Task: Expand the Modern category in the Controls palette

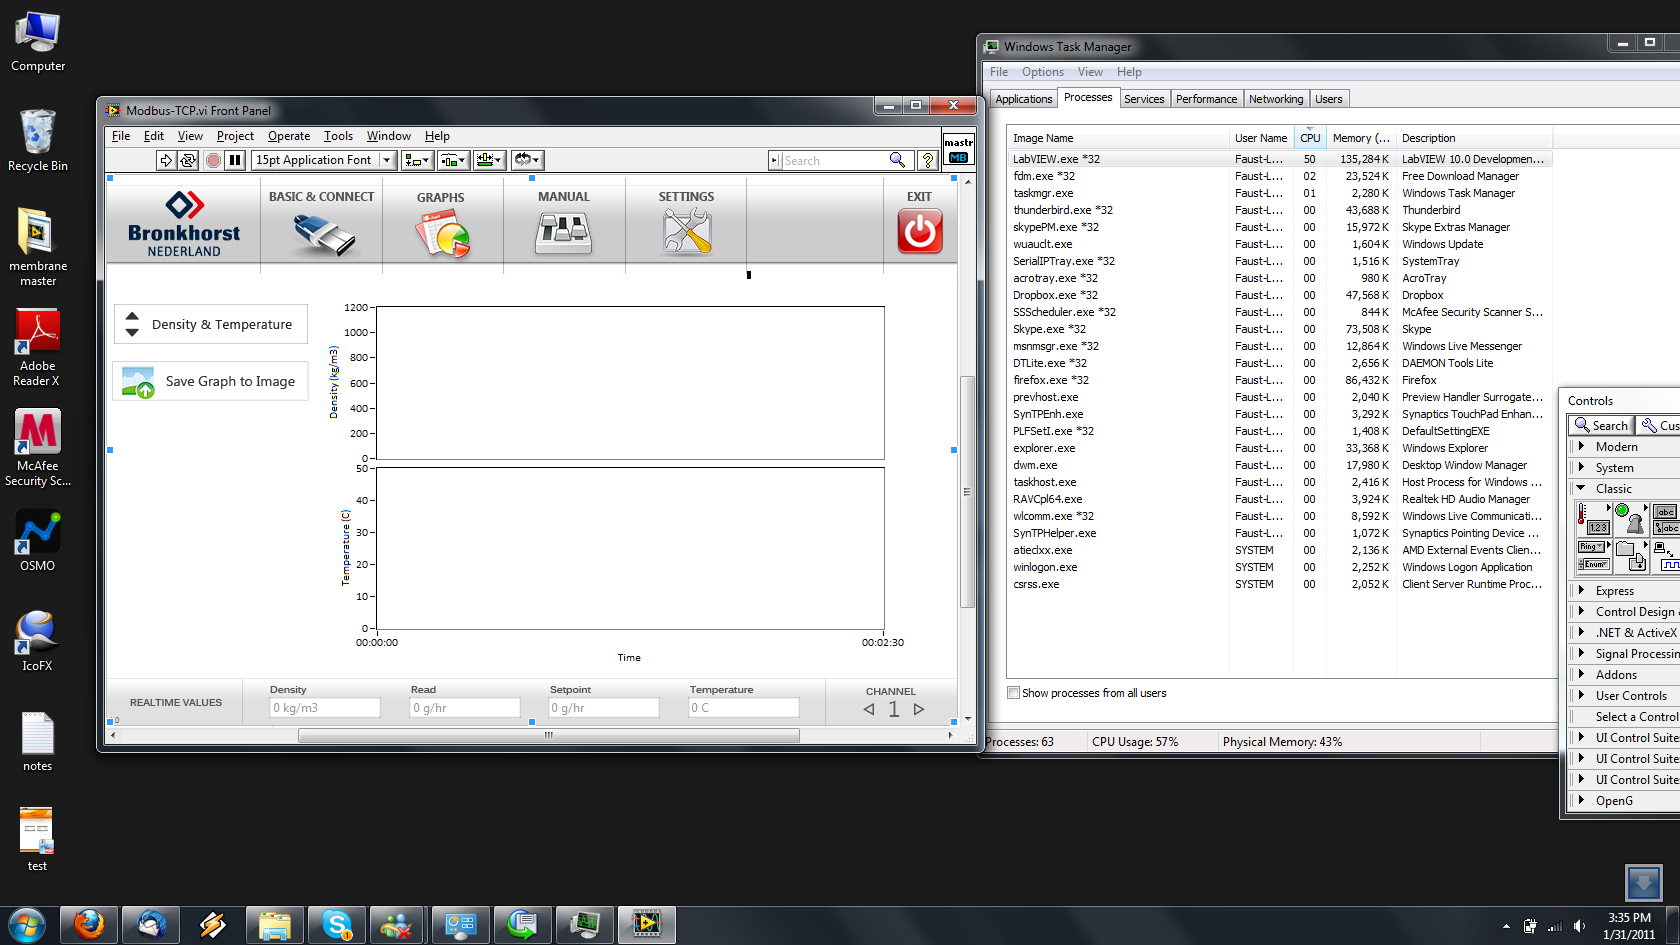Action: coord(1581,446)
